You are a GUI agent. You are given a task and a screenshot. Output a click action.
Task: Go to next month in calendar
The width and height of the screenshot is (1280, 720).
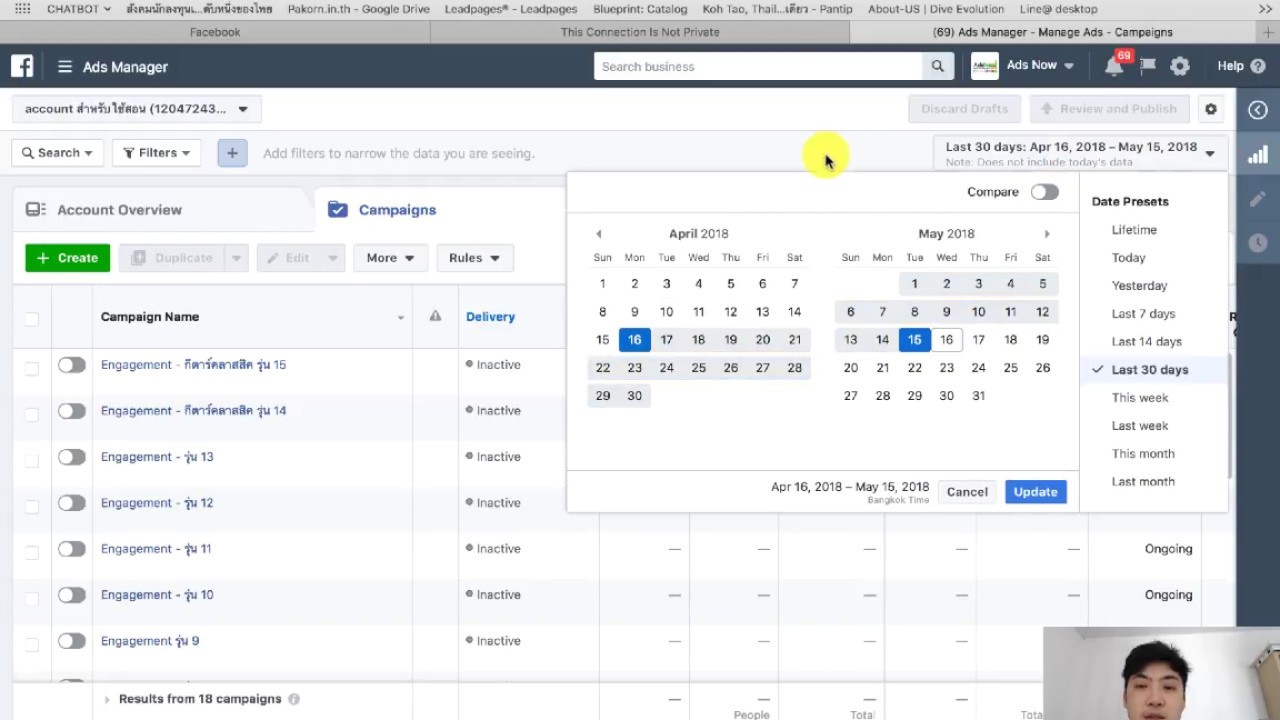pyautogui.click(x=1047, y=234)
